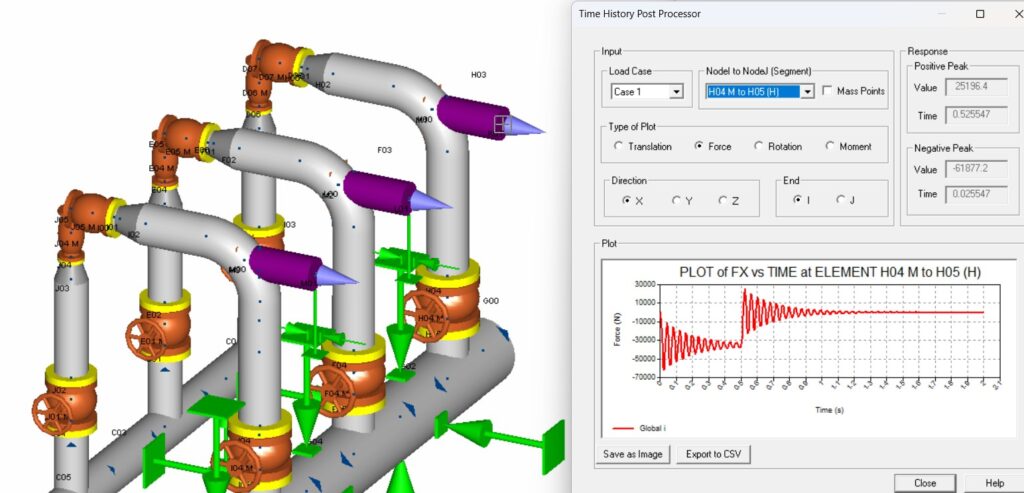The image size is (1024, 493).
Task: Click the red Global i legend line
Action: pyautogui.click(x=621, y=426)
